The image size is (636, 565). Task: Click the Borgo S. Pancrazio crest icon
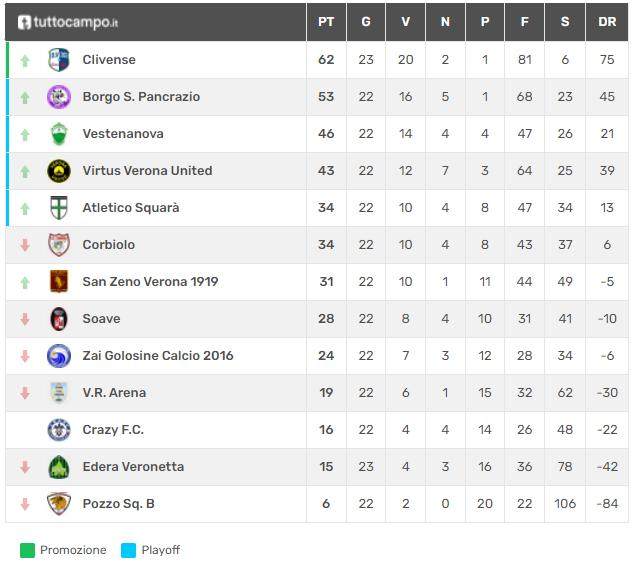(59, 97)
